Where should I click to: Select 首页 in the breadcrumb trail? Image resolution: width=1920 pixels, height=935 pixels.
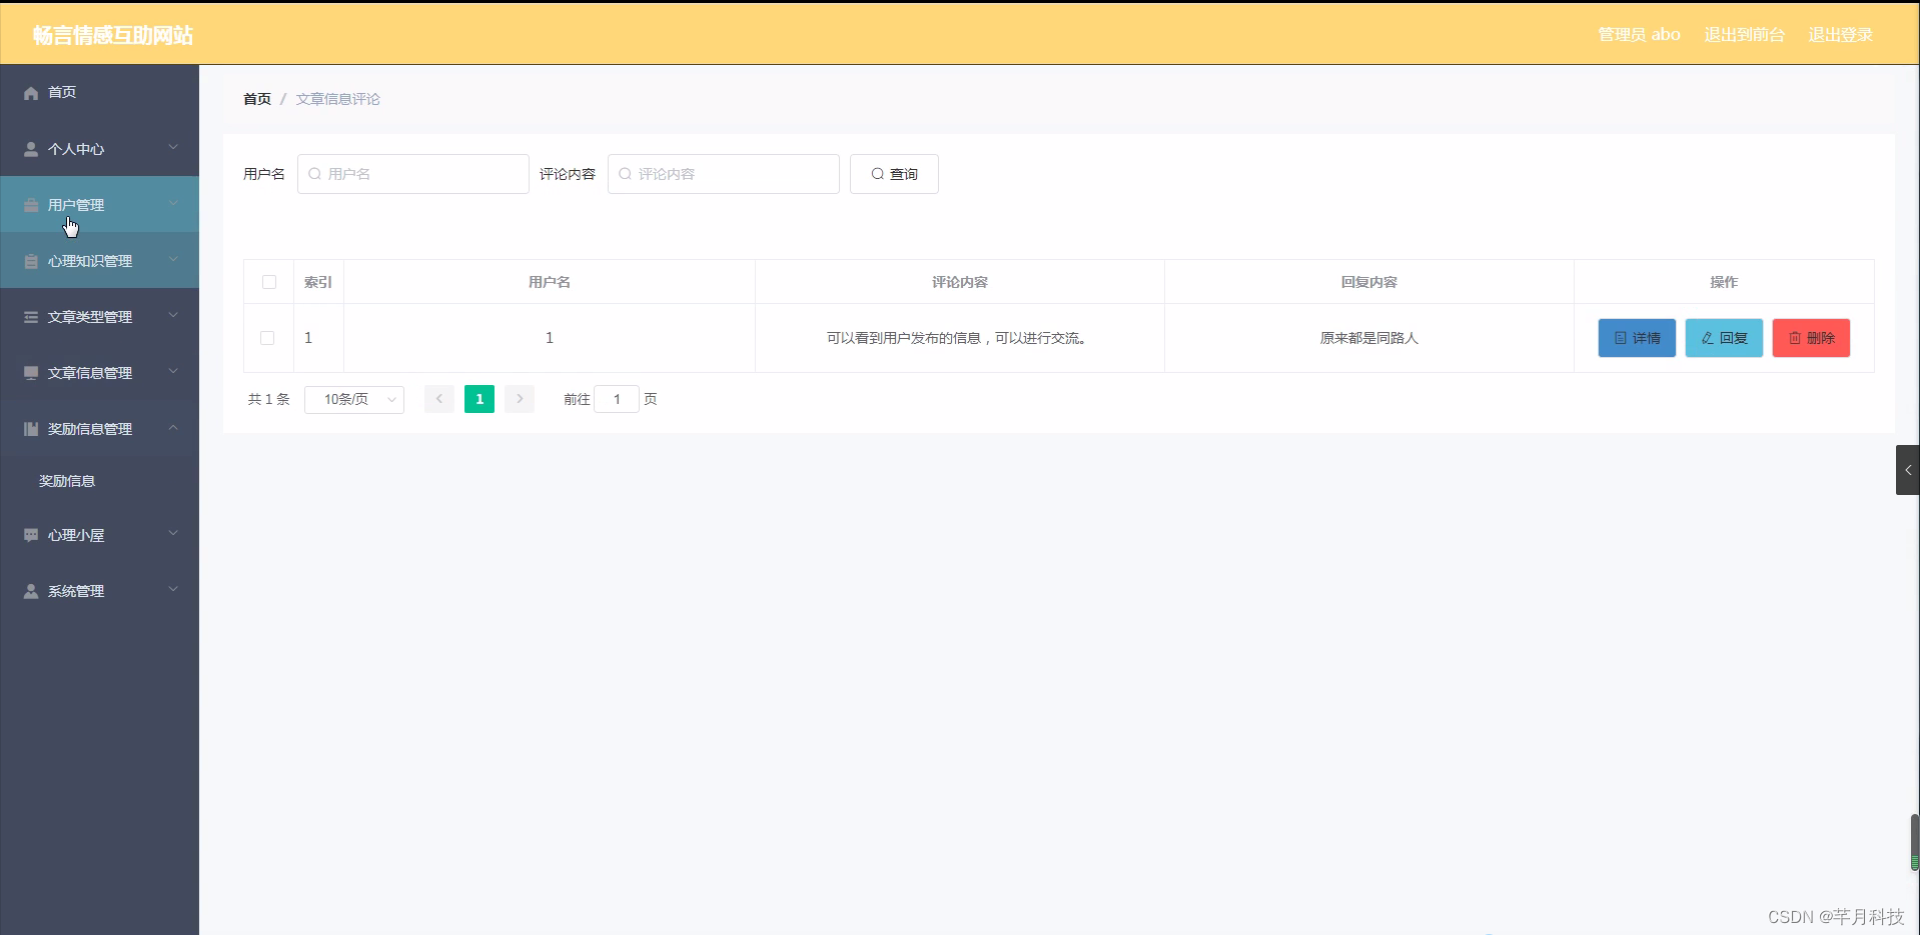256,99
